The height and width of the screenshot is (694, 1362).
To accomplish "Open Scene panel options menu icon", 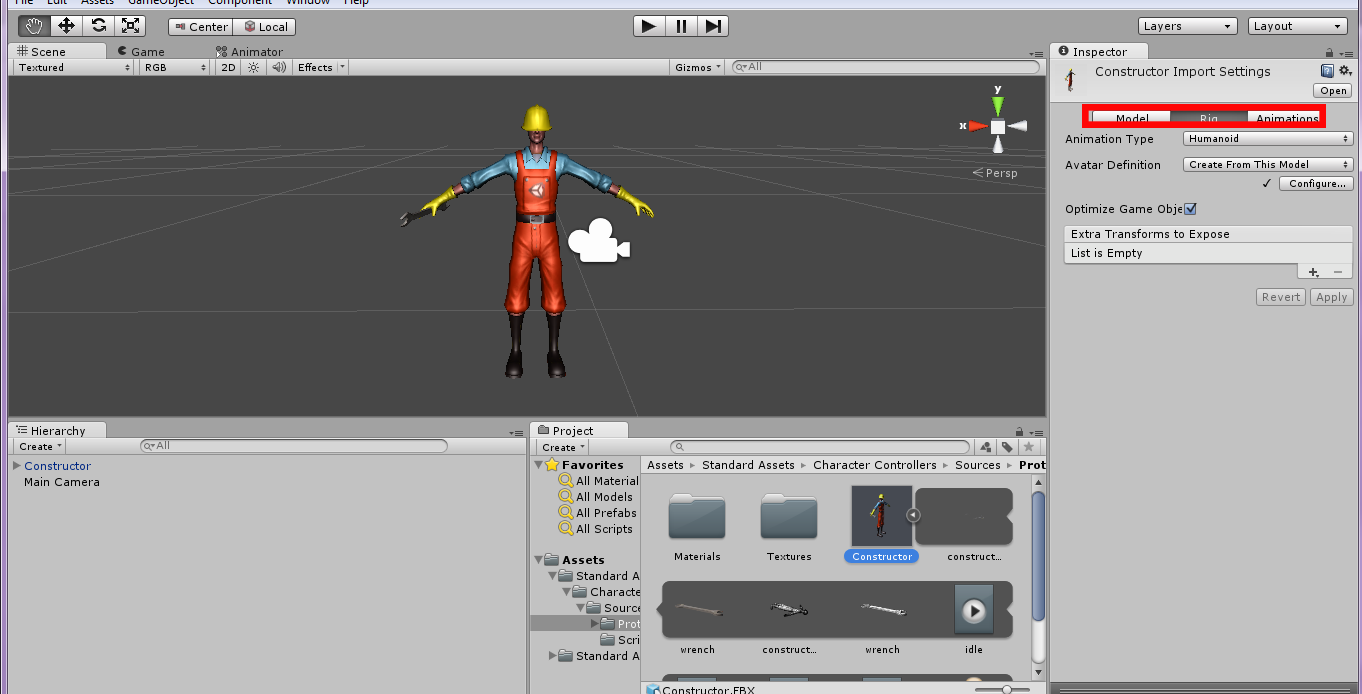I will [x=1036, y=54].
